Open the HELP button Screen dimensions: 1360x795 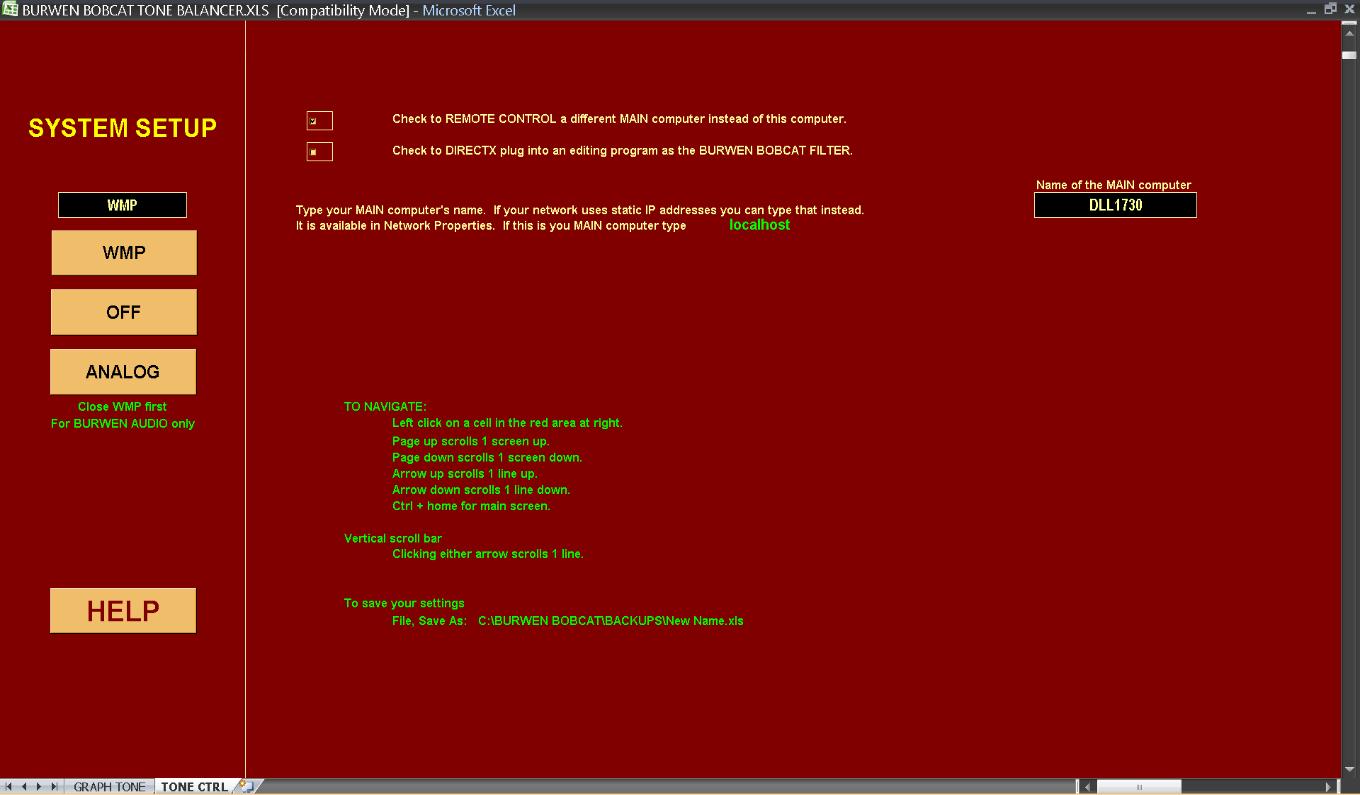123,611
